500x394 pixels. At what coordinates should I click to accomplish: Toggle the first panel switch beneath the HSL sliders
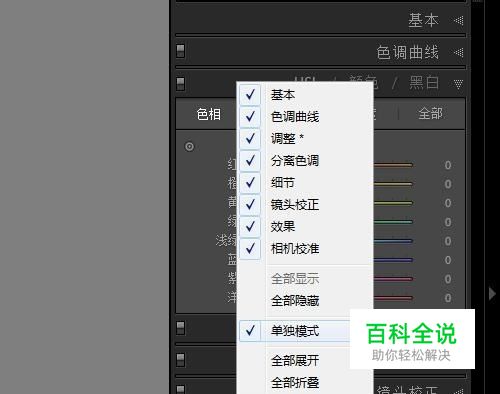click(x=180, y=328)
